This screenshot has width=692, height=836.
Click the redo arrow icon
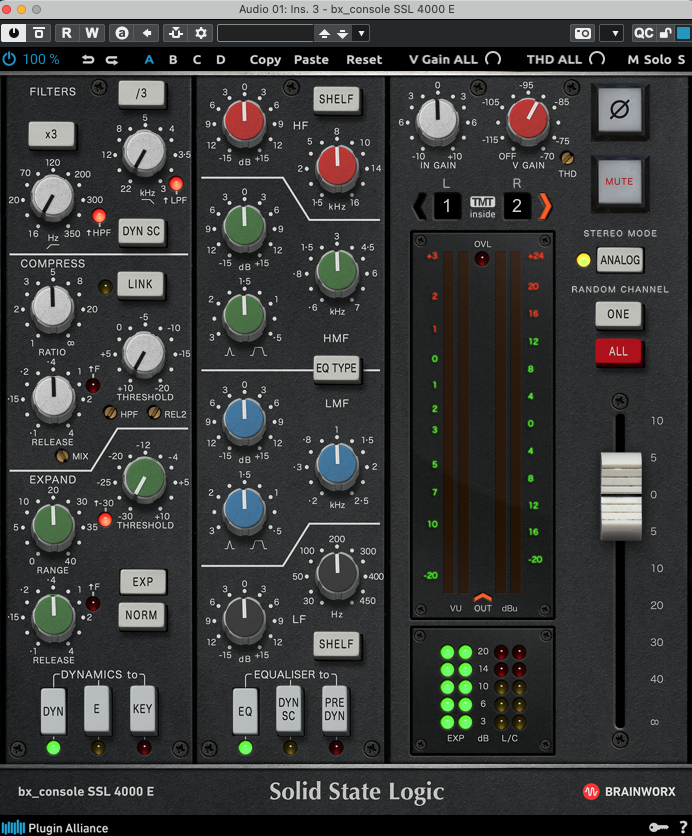tap(112, 60)
